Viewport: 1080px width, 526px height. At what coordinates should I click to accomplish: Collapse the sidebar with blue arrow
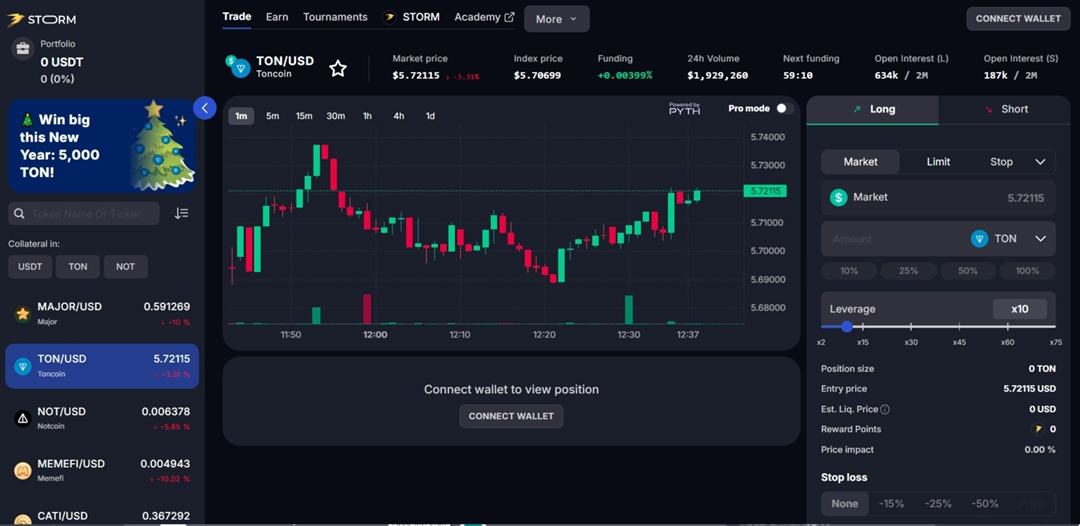tap(205, 108)
